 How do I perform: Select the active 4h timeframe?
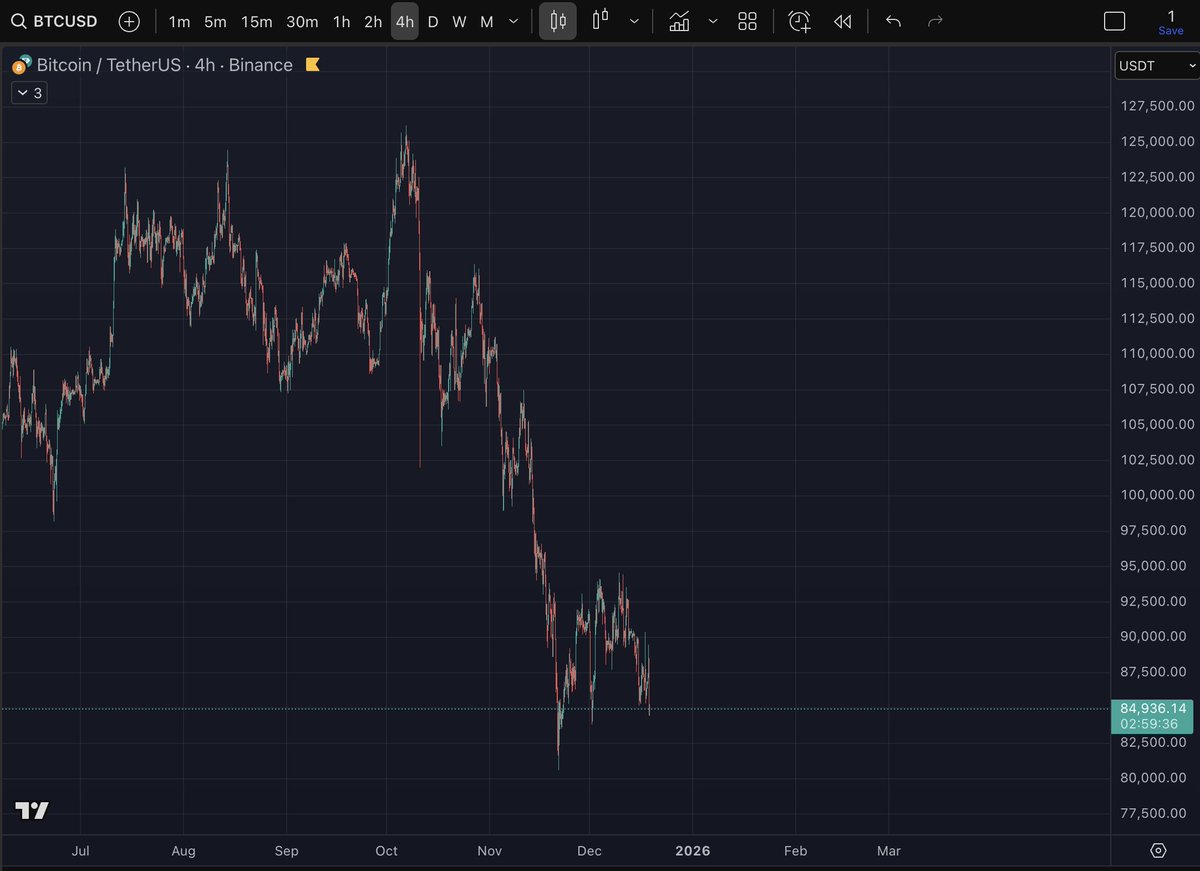[x=405, y=21]
